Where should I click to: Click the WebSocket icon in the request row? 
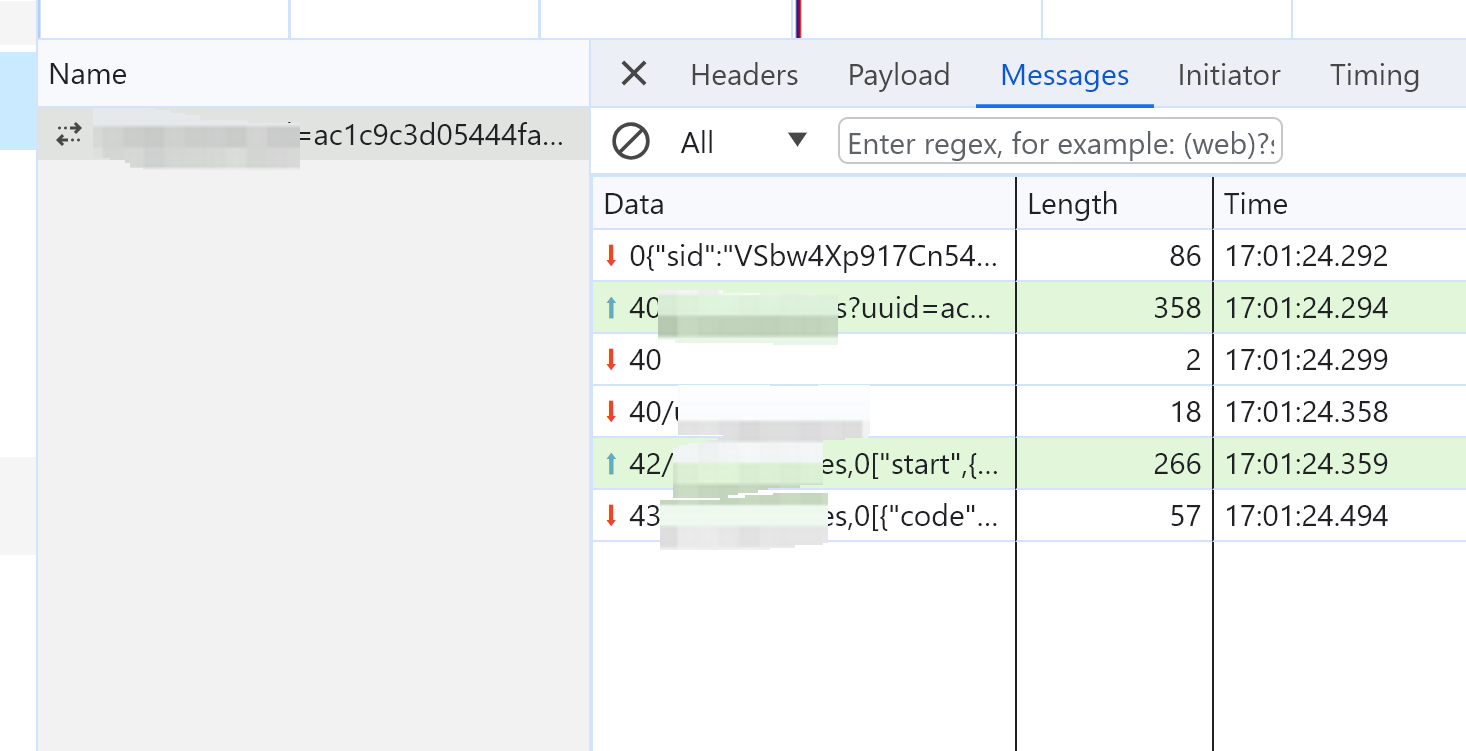(68, 135)
